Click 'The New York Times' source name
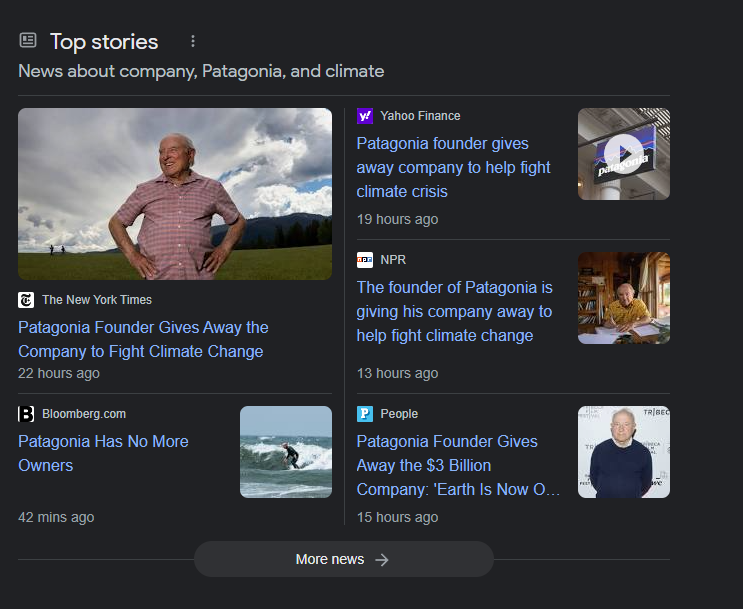743x609 pixels. [97, 300]
